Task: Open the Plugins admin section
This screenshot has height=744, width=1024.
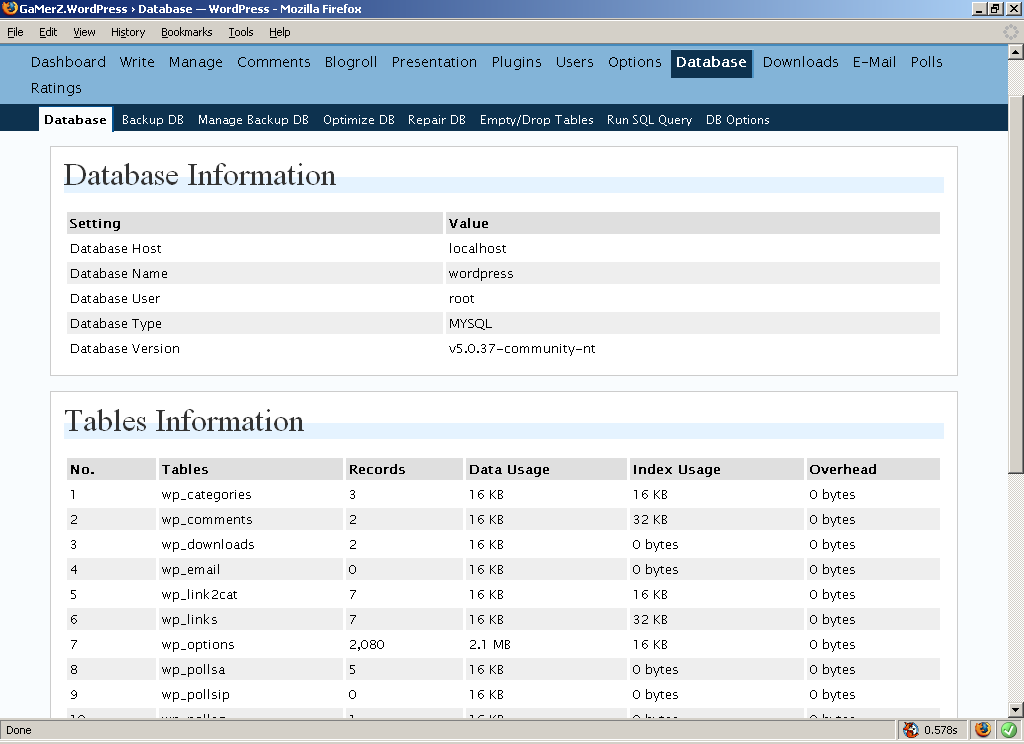Action: click(517, 62)
